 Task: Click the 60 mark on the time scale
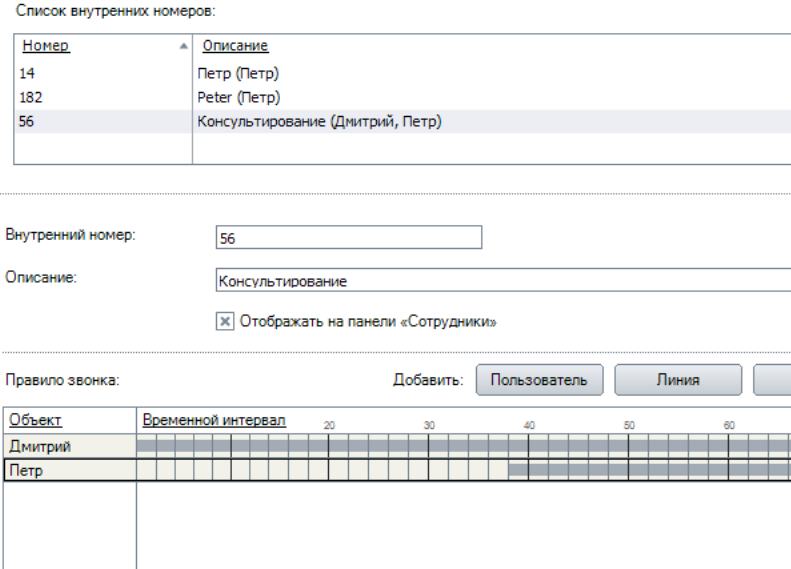coord(729,425)
